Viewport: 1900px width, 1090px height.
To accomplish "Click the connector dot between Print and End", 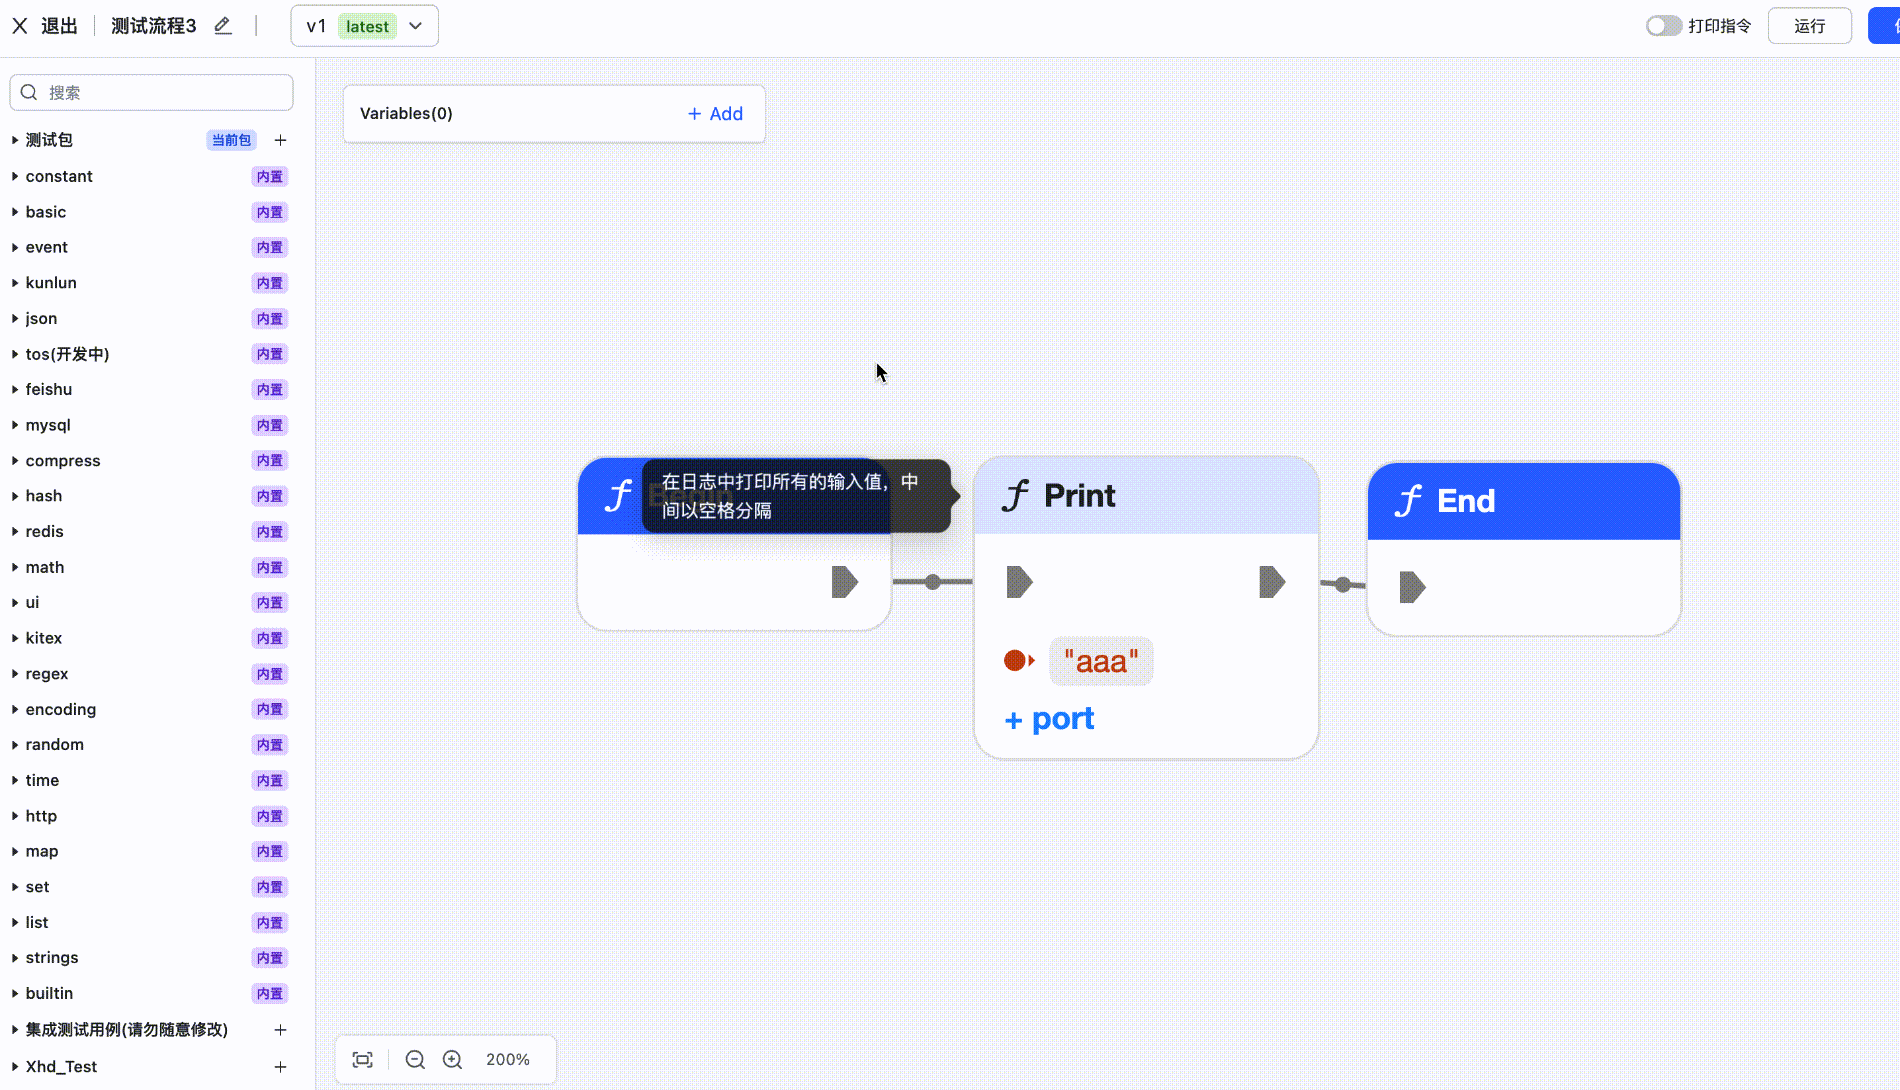I will tap(1343, 585).
